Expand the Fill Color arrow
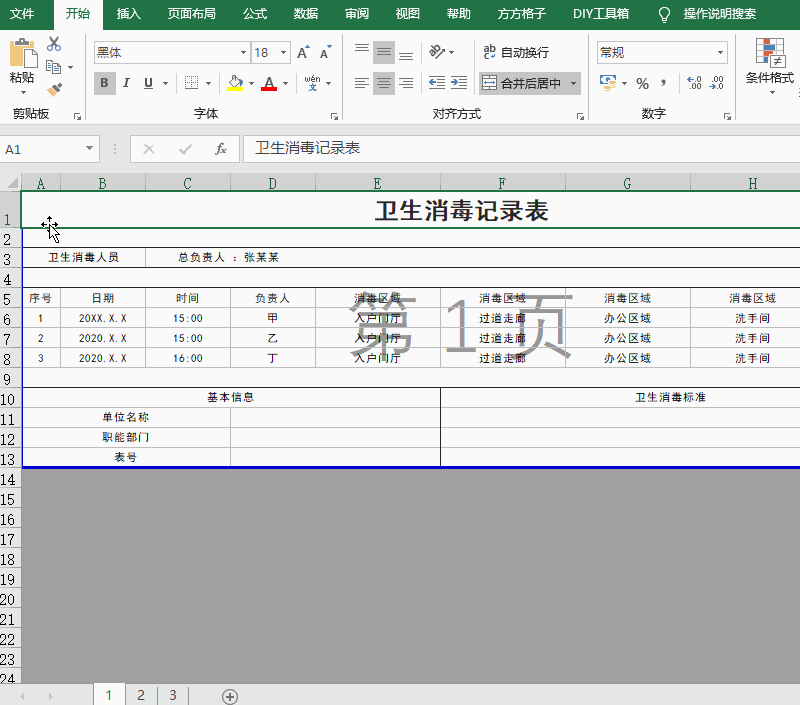Screen dimensions: 800x705 [251, 83]
